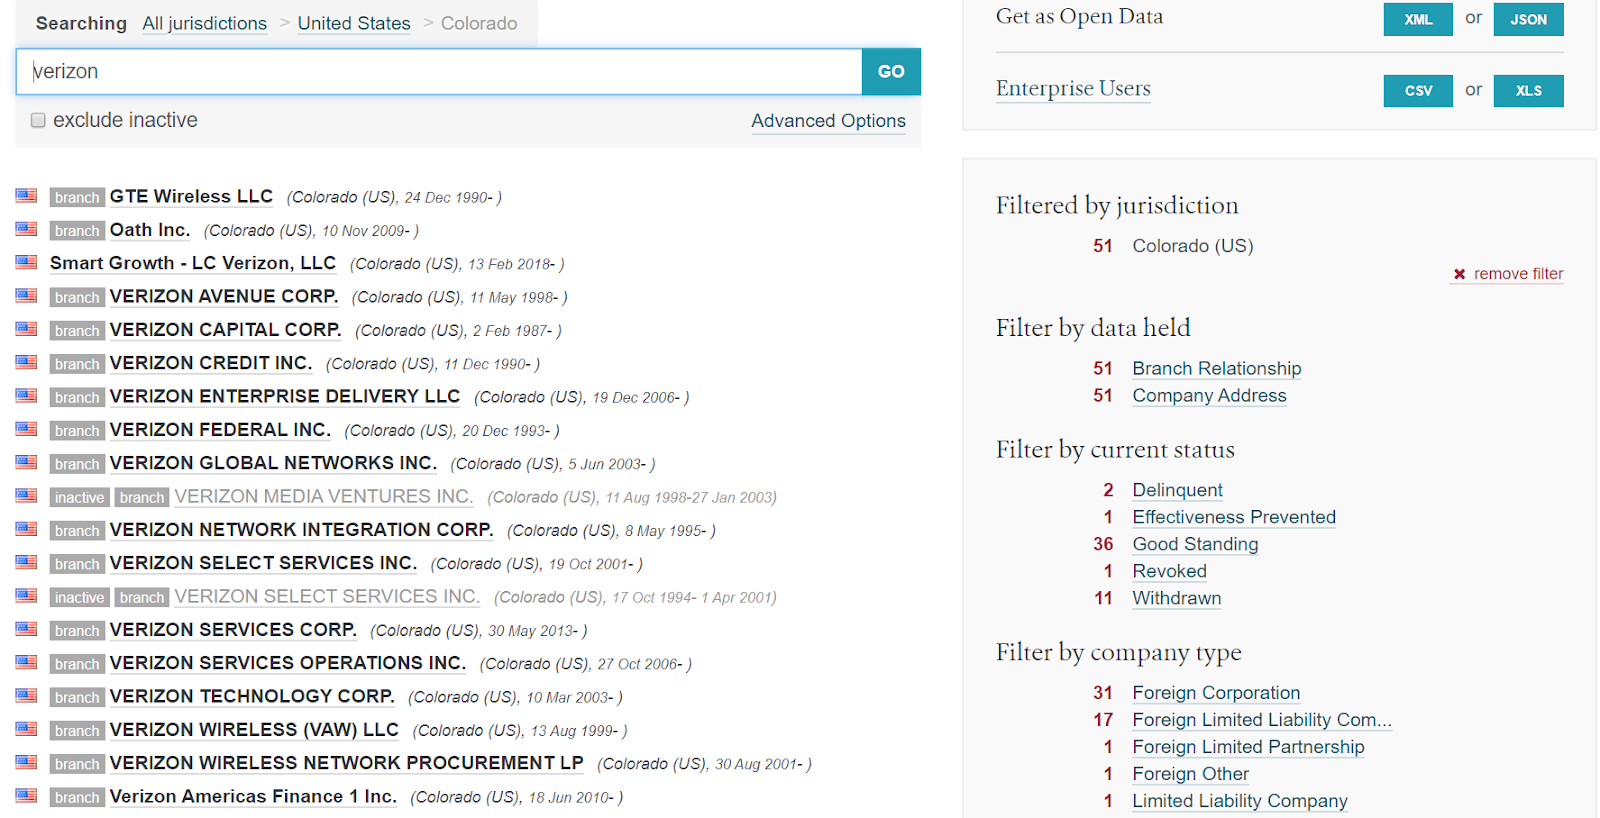Open VERIZON TECHNOLOGY CORP. record
This screenshot has height=818, width=1600.
pos(252,697)
